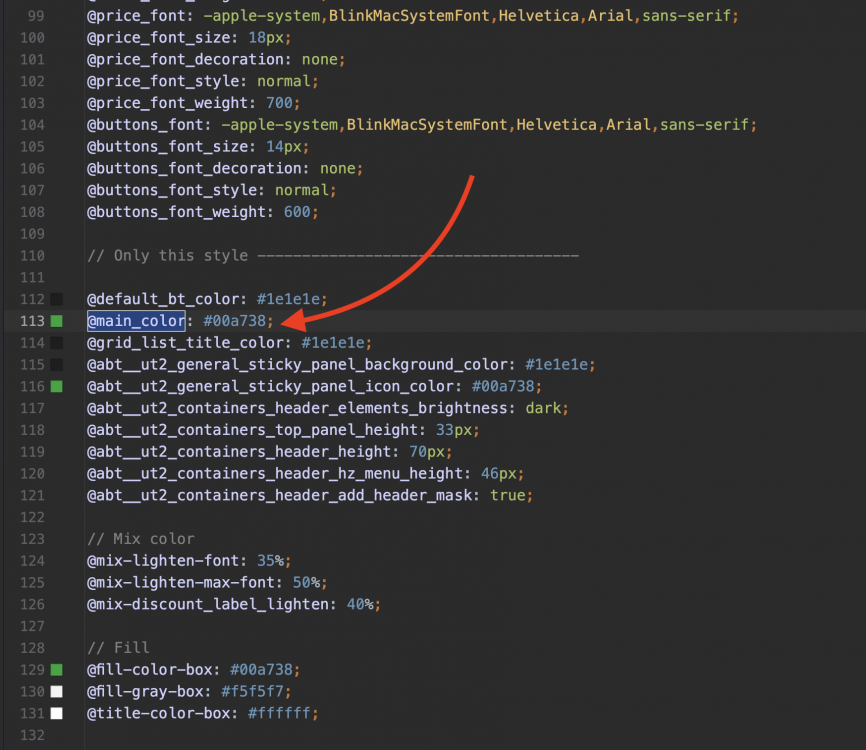Click the green swatch on line 116
The width and height of the screenshot is (866, 750).
pyautogui.click(x=57, y=386)
